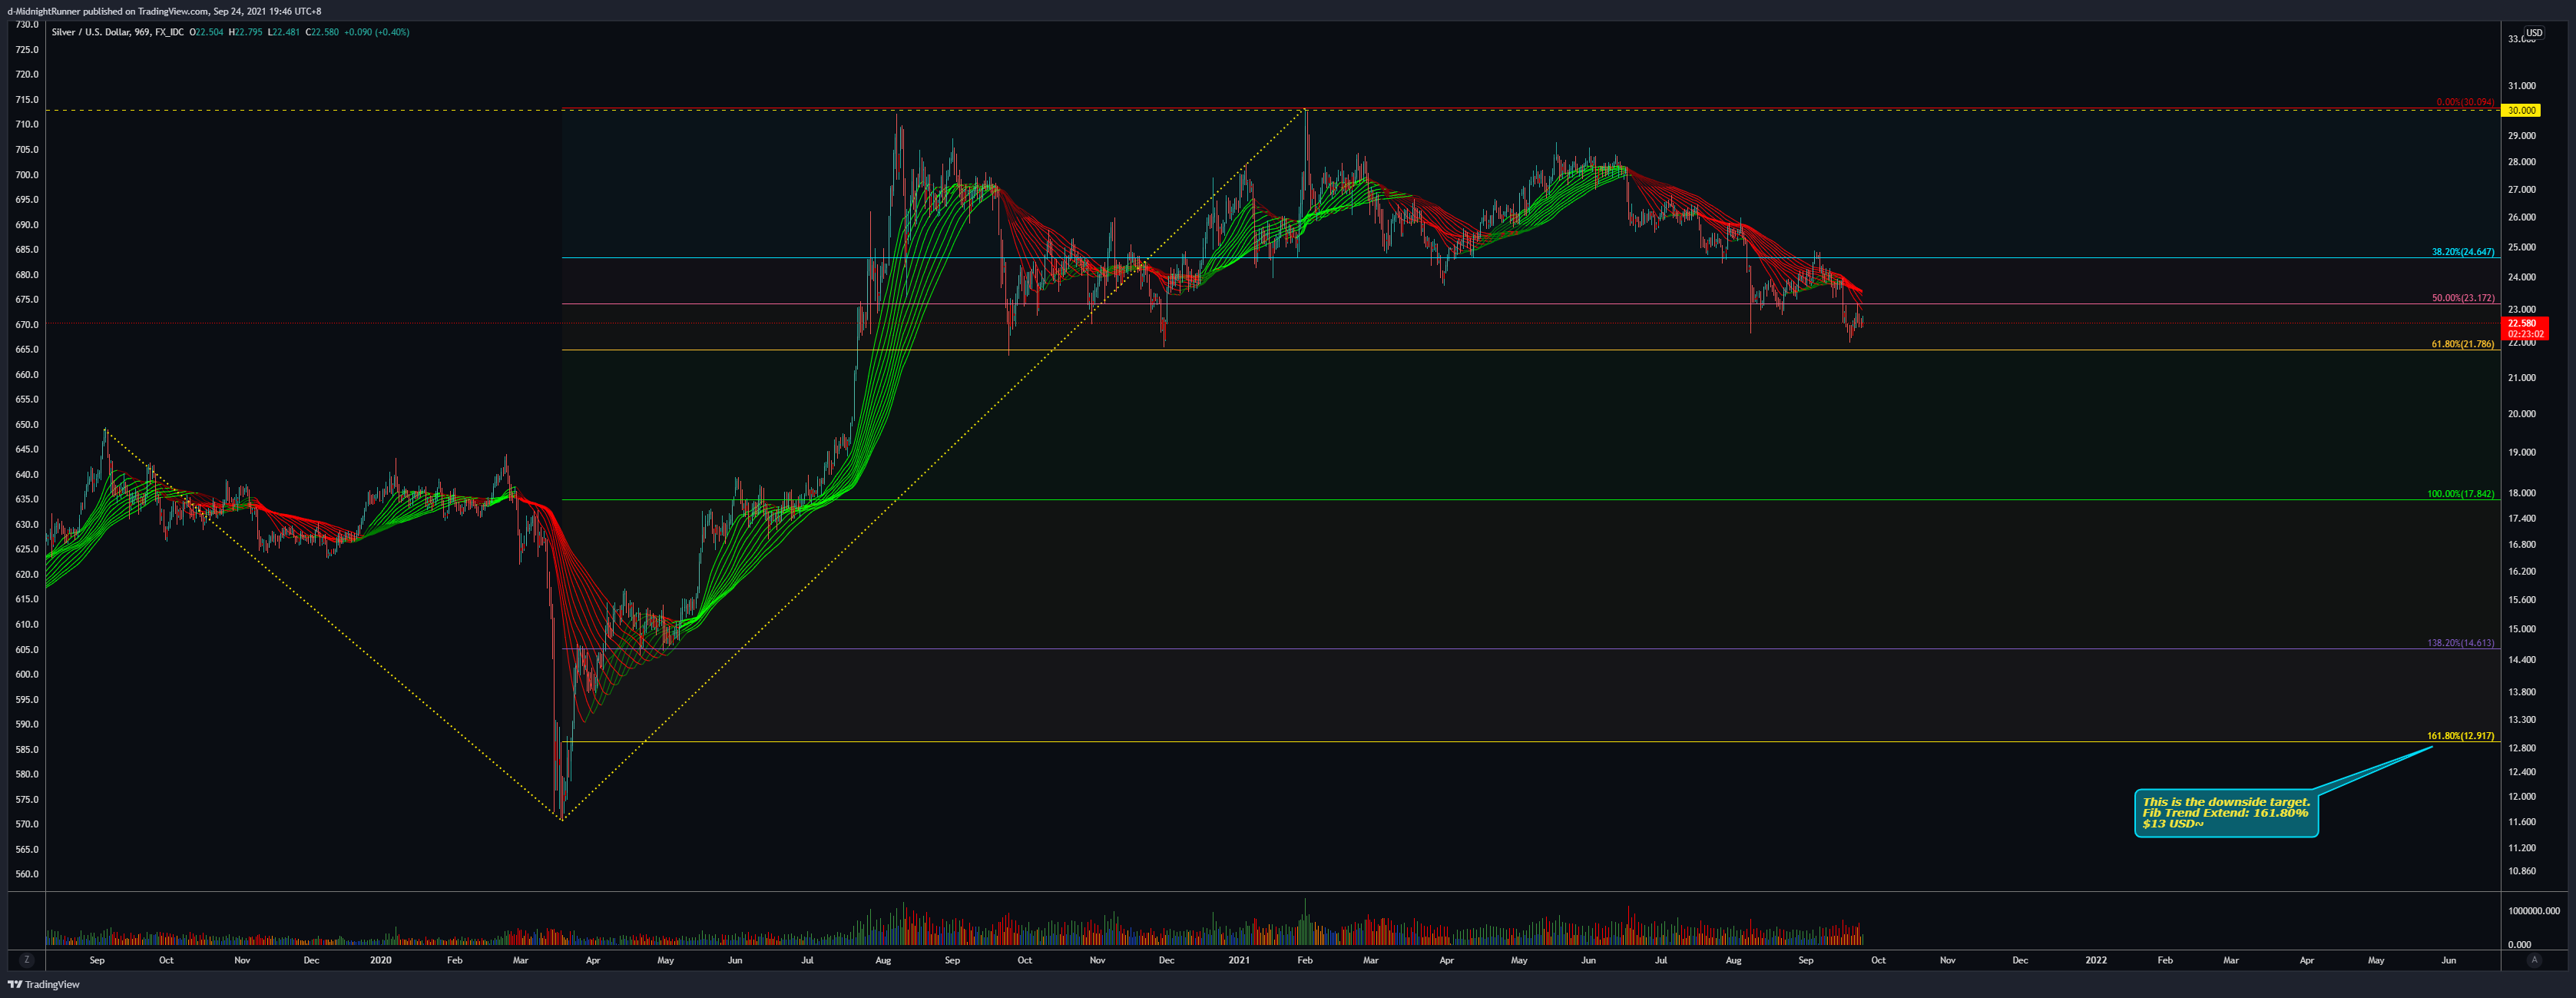The width and height of the screenshot is (2576, 998).
Task: Click the 161.80%(12.917) Fib level label
Action: point(2461,736)
